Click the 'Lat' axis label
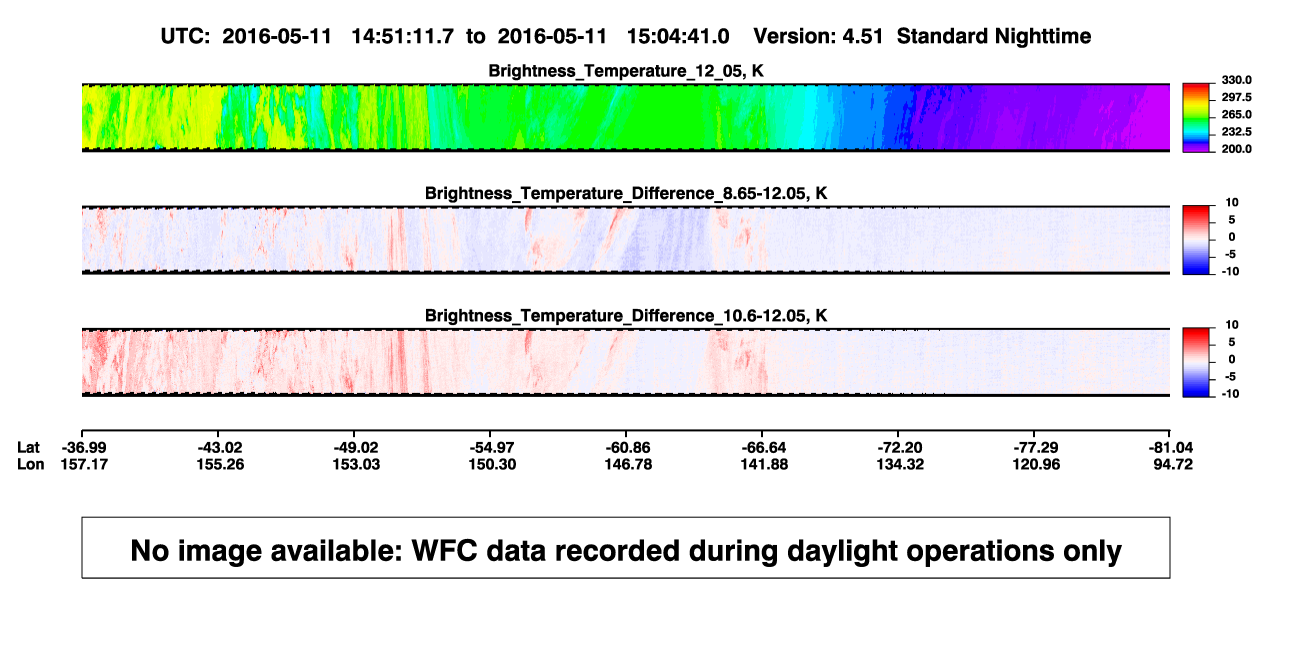Image resolution: width=1300 pixels, height=667 pixels. pos(29,447)
